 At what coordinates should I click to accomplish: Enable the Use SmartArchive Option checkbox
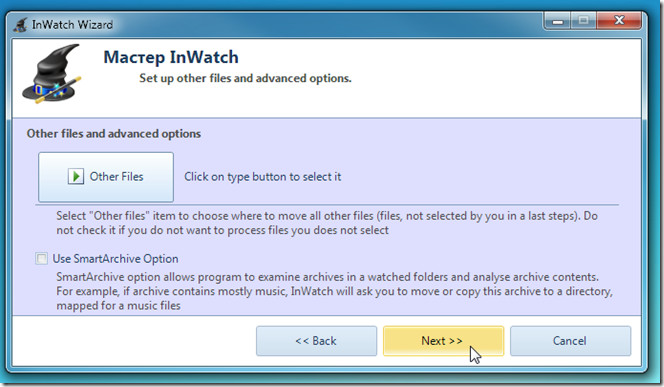42,258
